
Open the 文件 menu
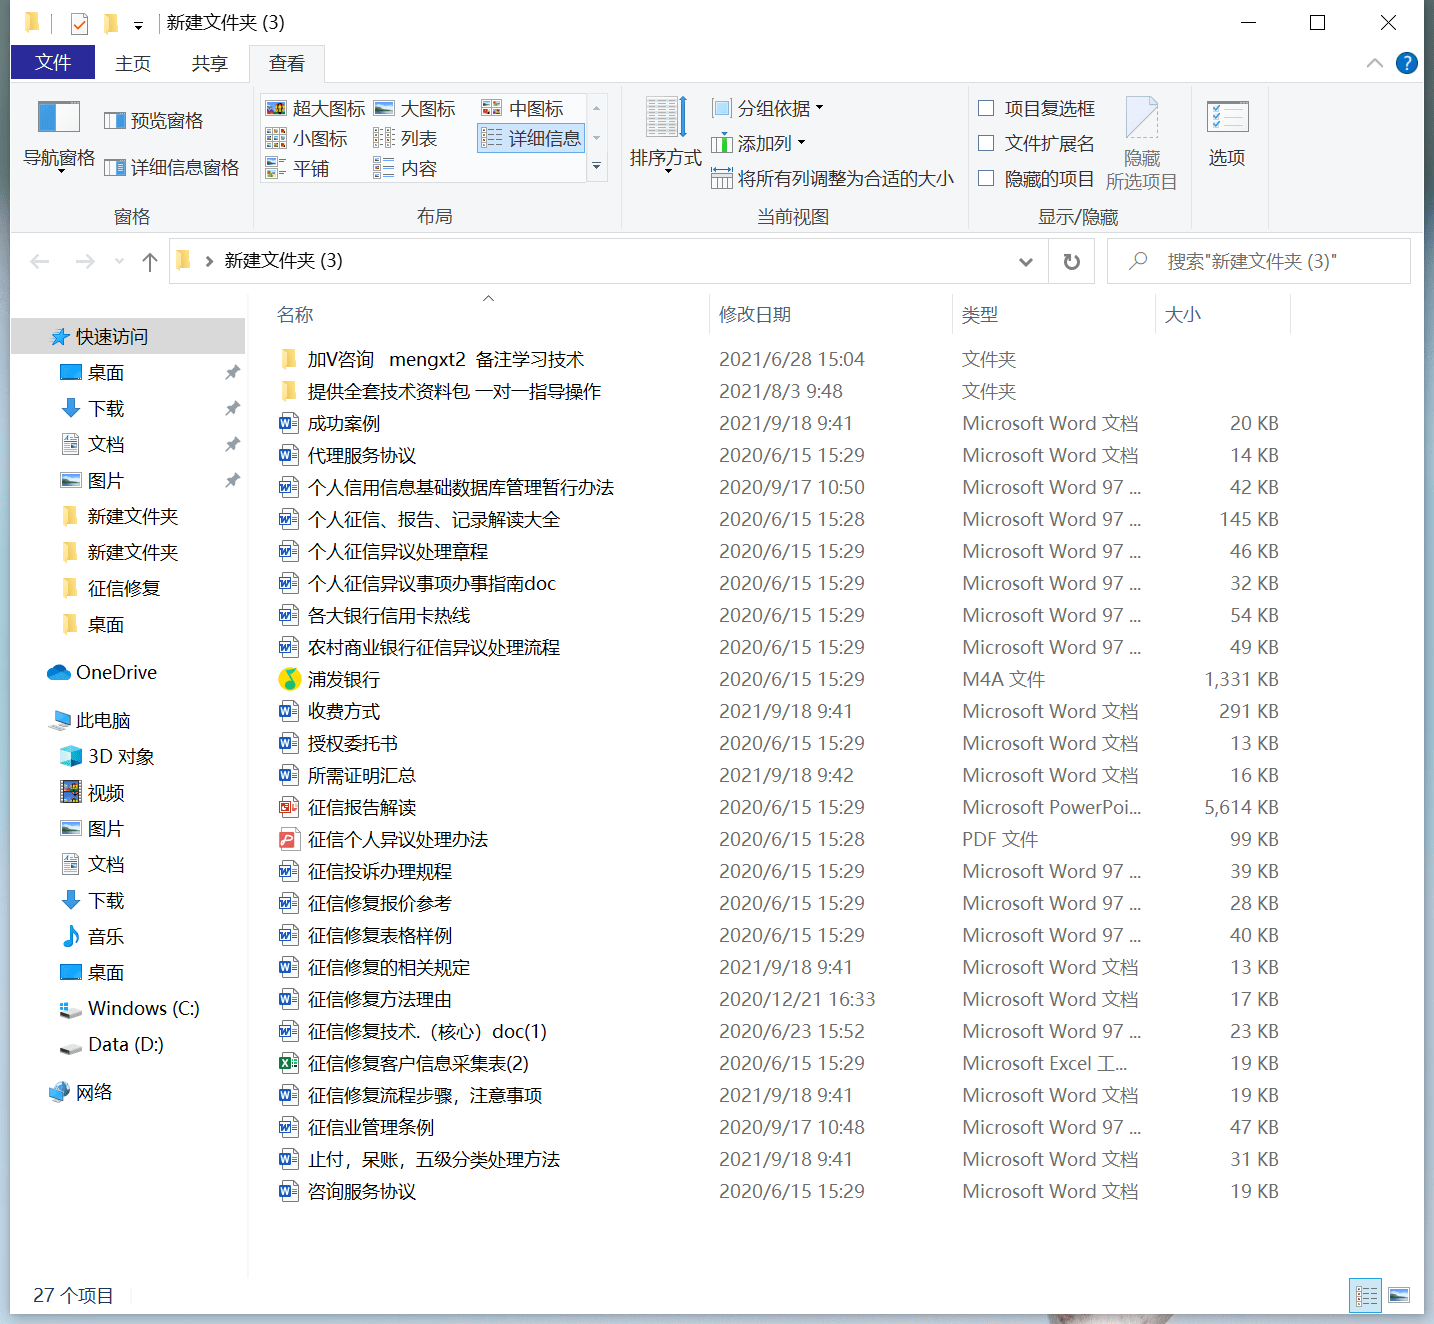[x=52, y=62]
